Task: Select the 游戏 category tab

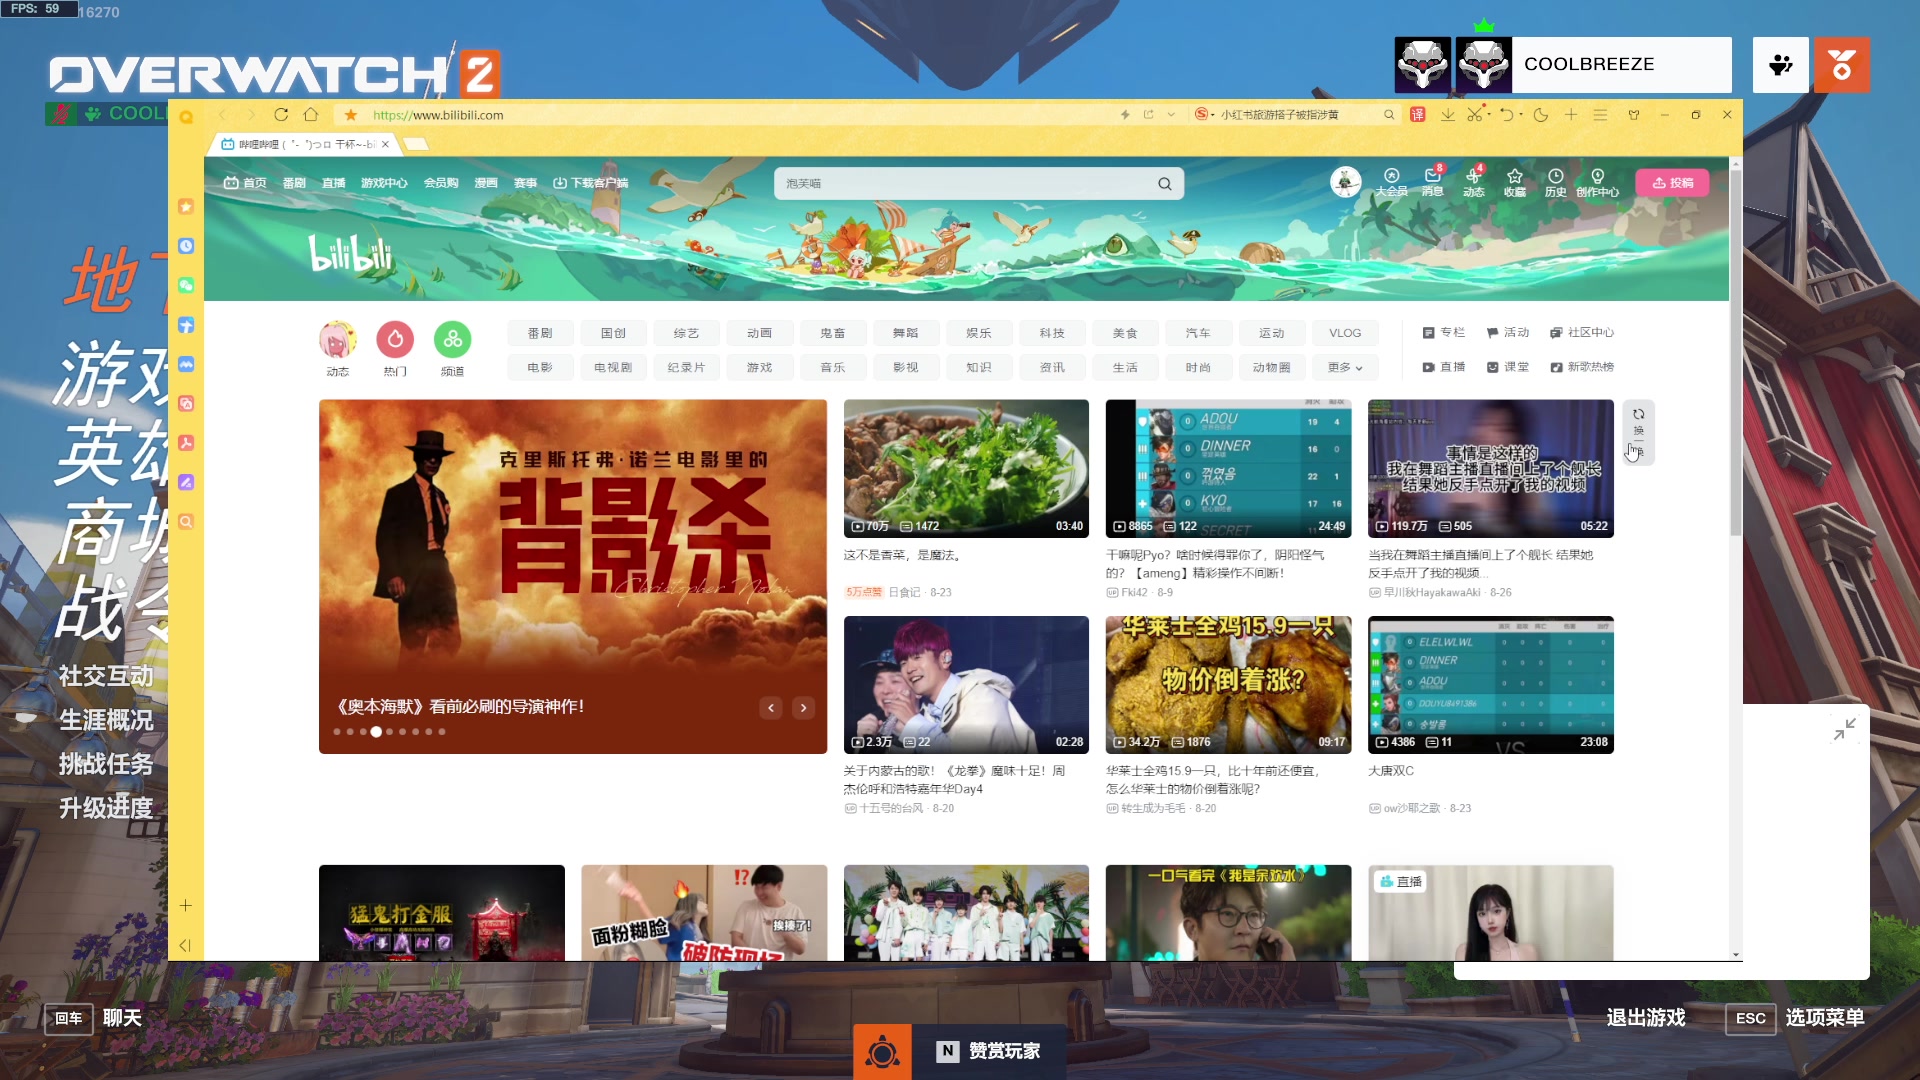Action: pyautogui.click(x=759, y=368)
